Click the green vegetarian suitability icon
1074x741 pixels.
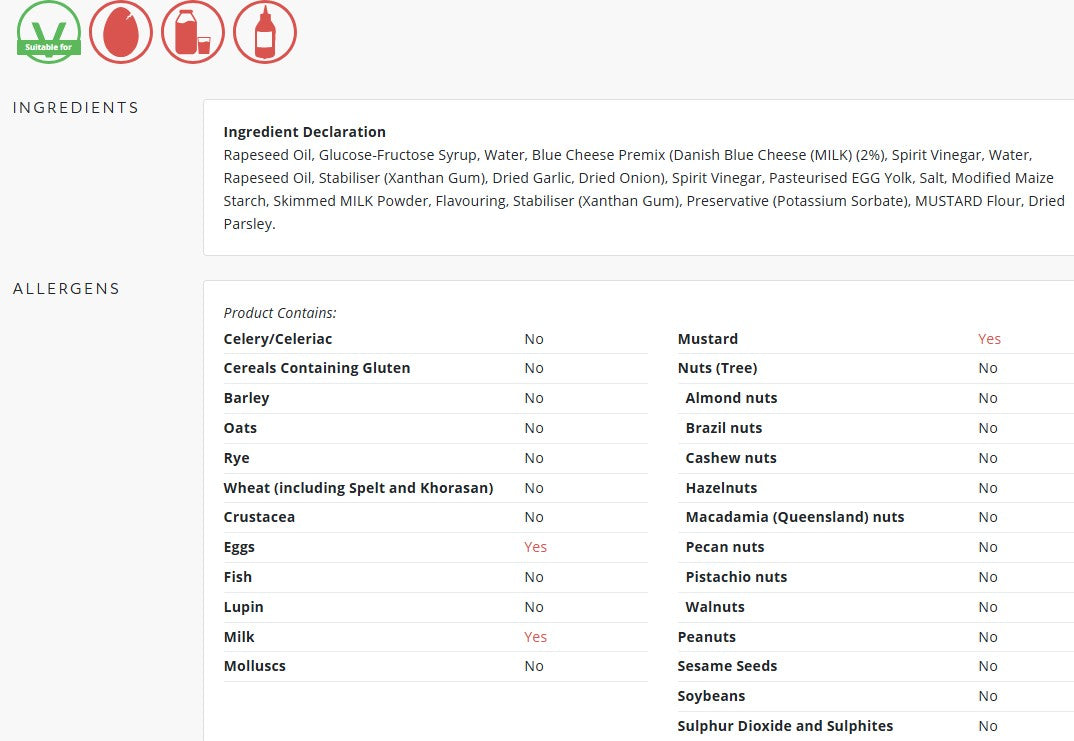coord(49,32)
